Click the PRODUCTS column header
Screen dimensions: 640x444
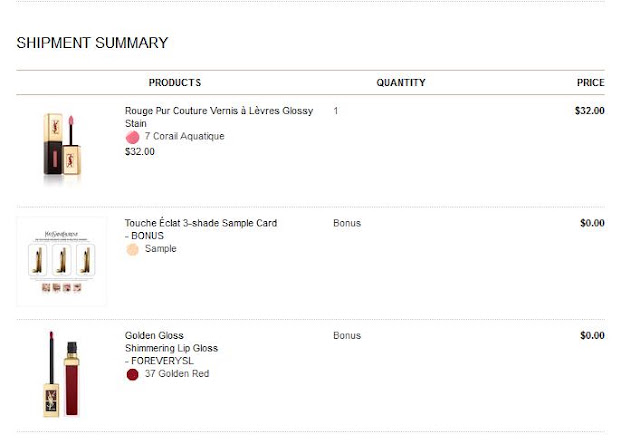(x=175, y=83)
